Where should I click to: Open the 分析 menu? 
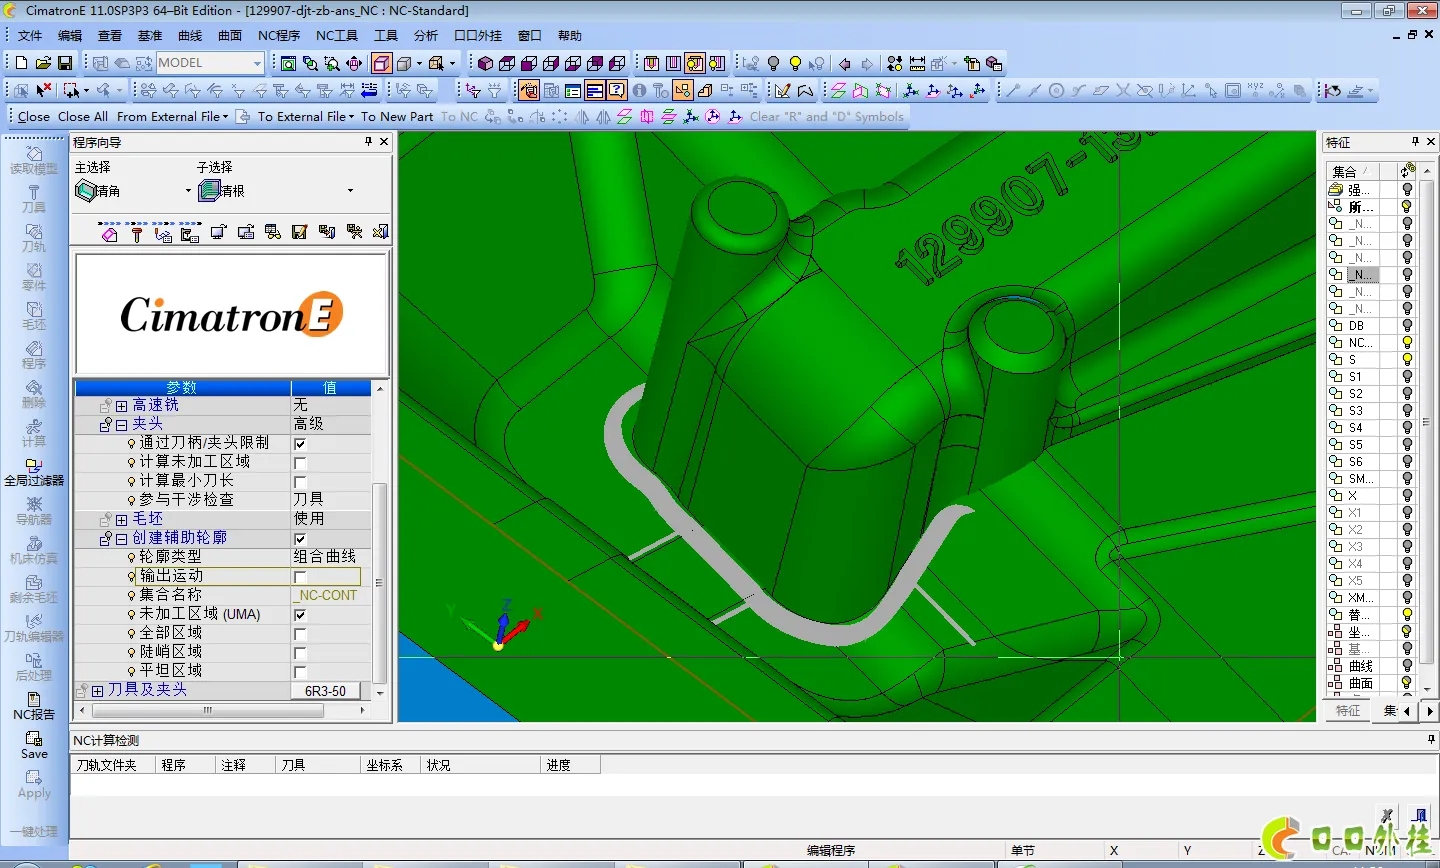pos(426,36)
